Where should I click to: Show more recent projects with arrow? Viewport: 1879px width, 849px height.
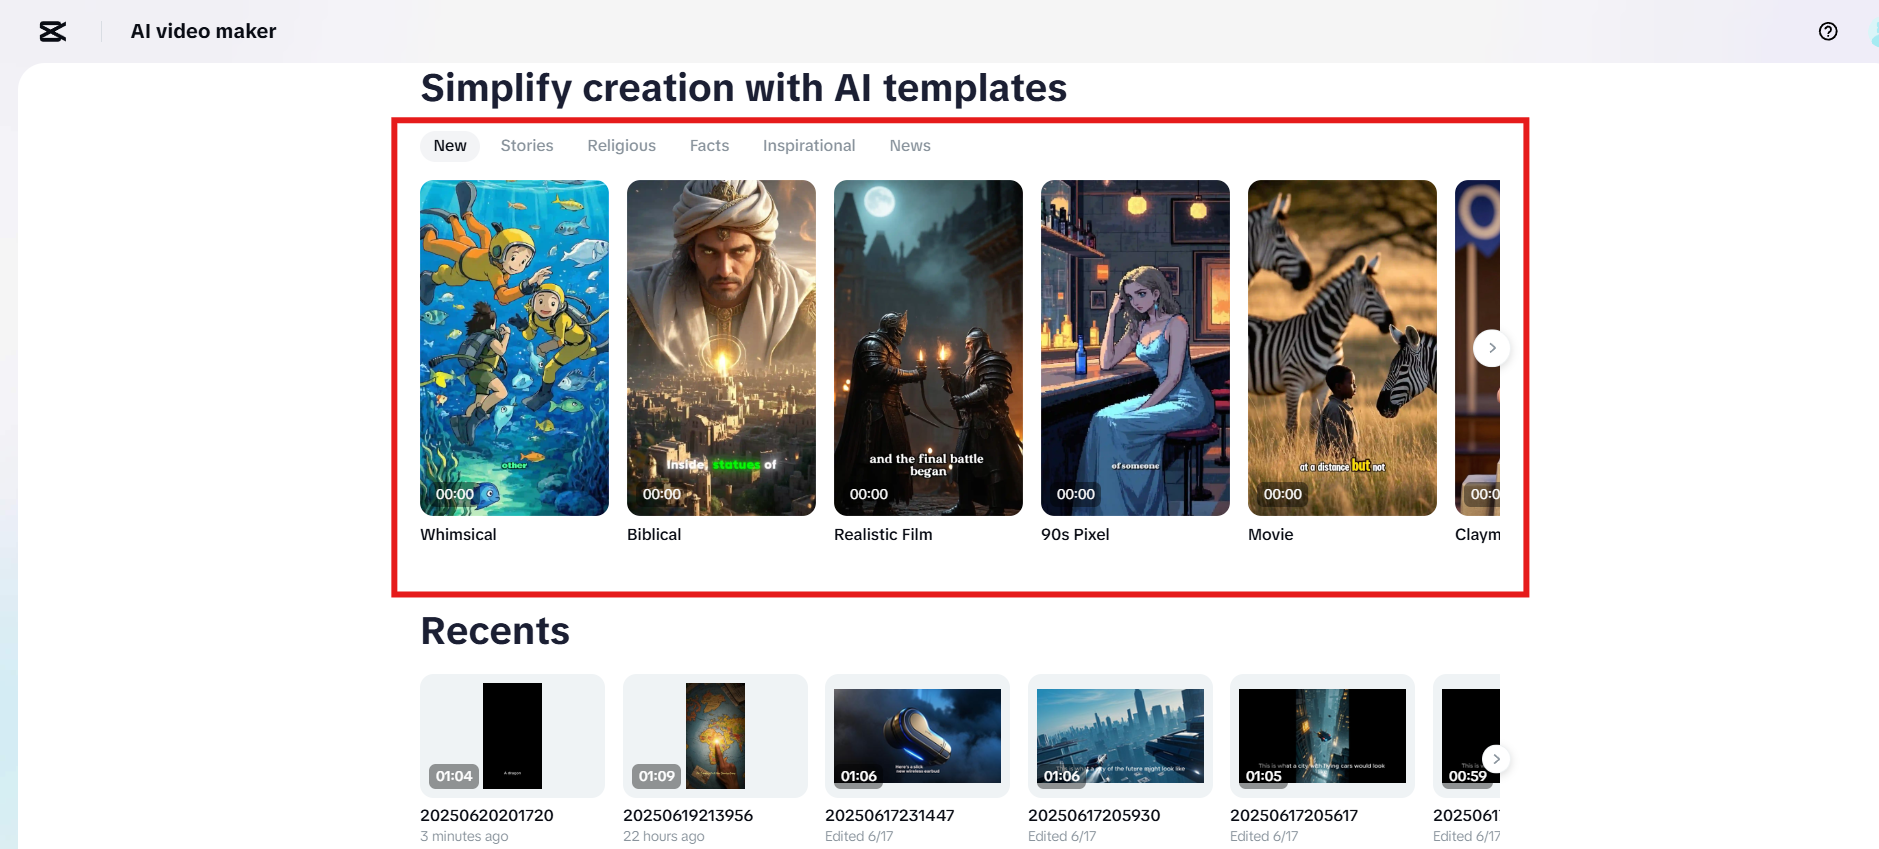click(1496, 759)
